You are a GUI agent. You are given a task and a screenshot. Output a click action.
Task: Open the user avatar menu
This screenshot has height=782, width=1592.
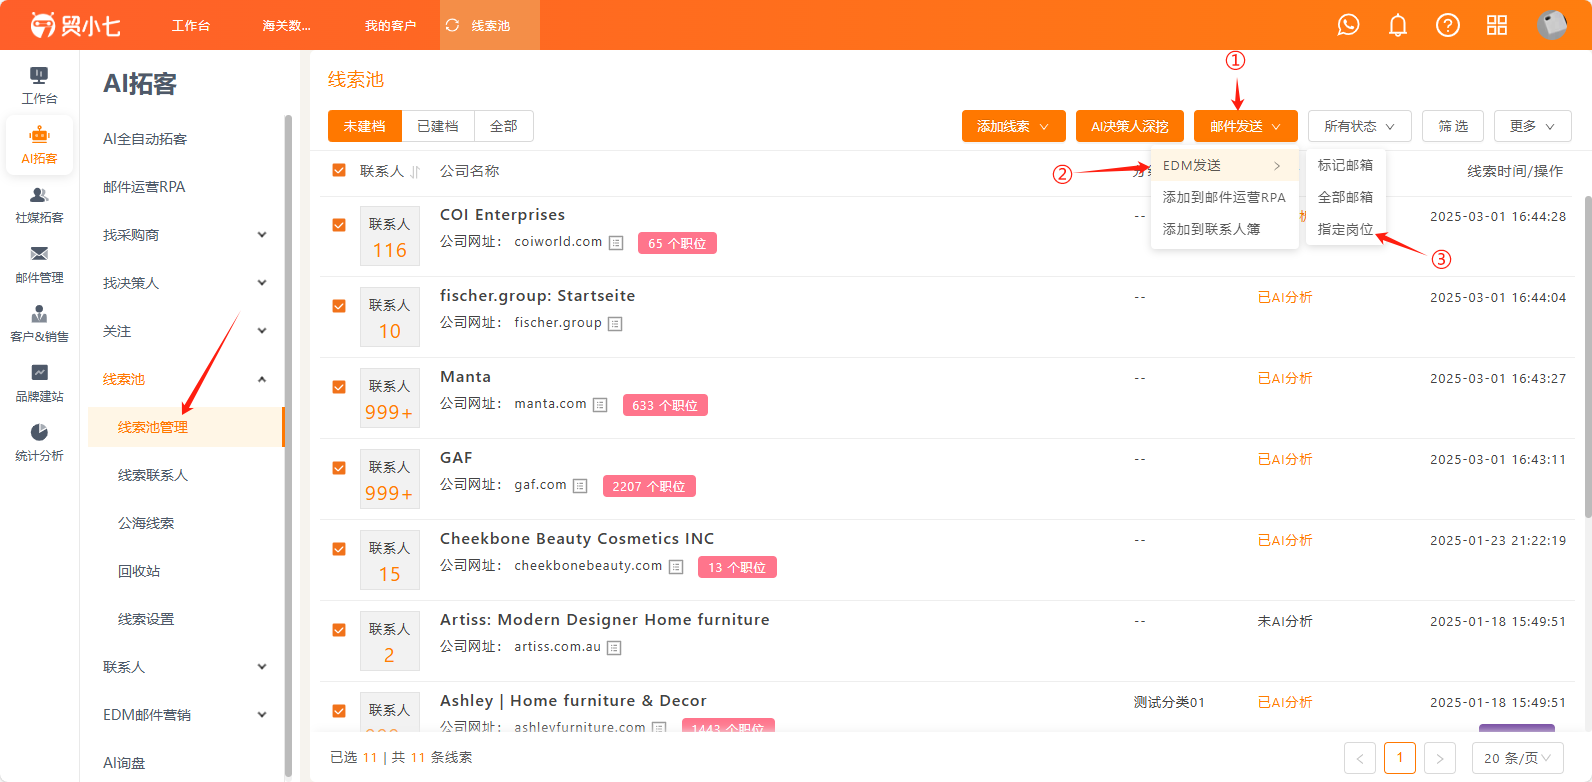tap(1552, 25)
